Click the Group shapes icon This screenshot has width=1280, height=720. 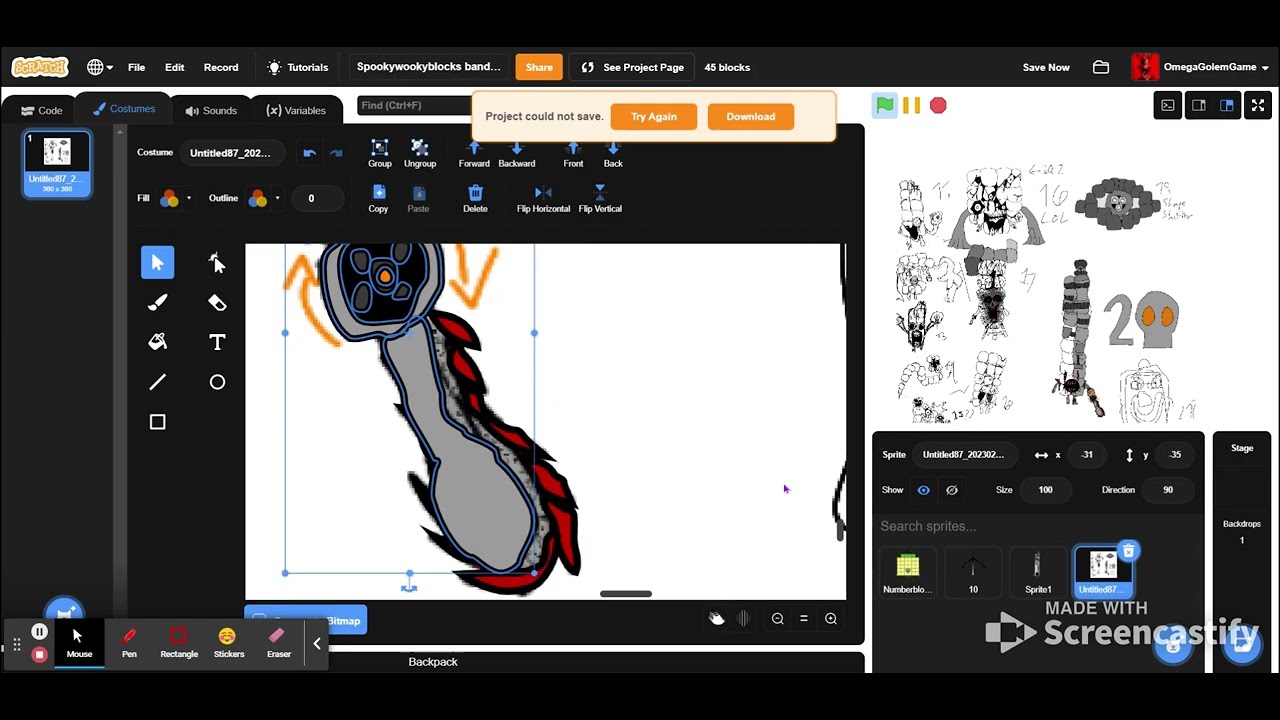point(379,147)
